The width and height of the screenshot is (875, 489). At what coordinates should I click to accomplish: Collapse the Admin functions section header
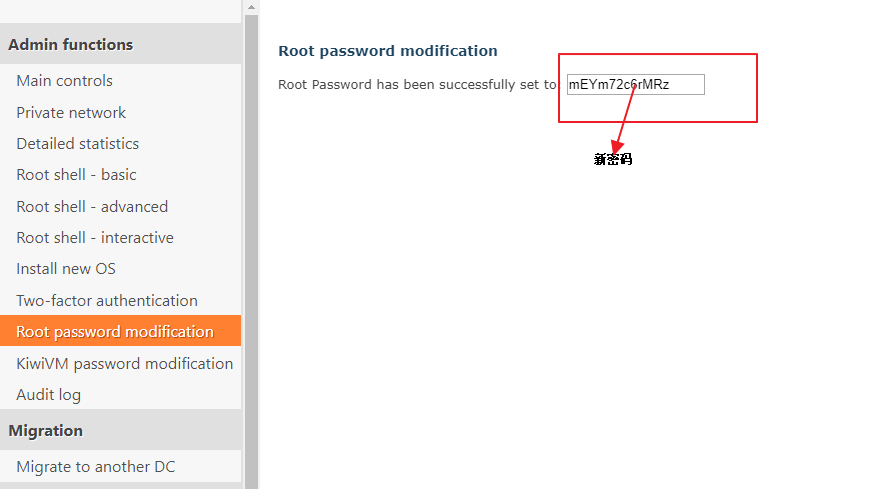tap(70, 44)
